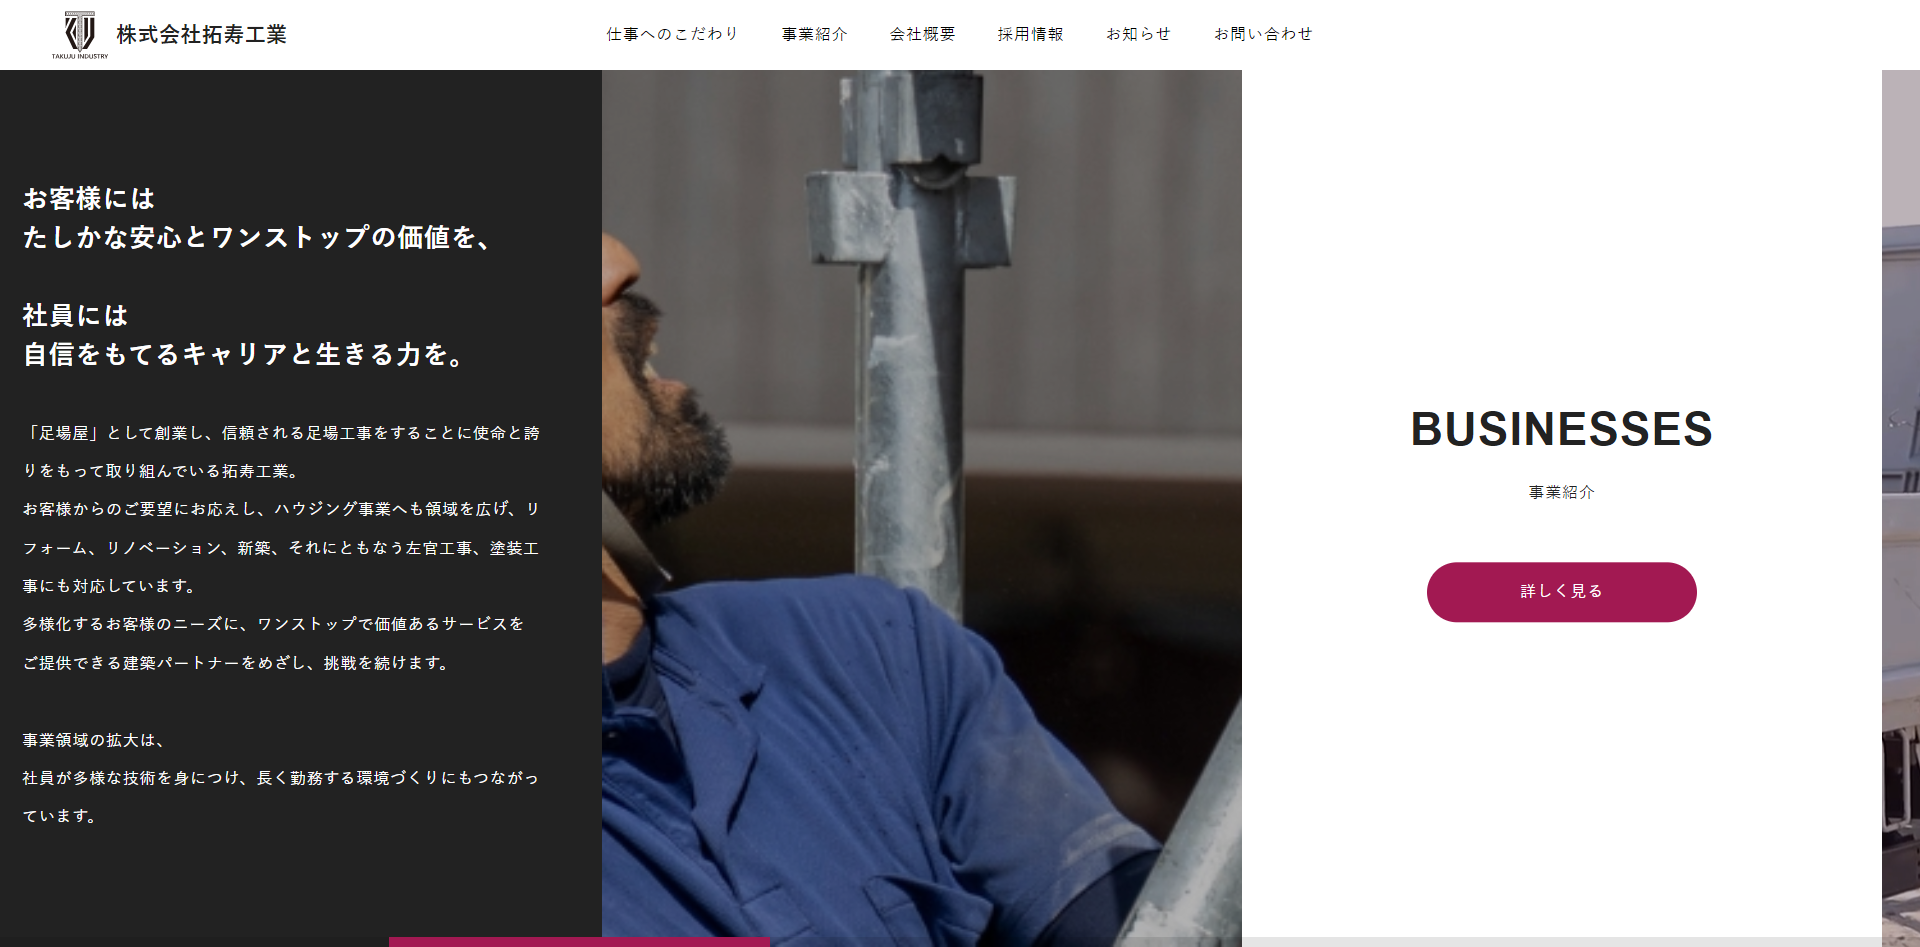The height and width of the screenshot is (947, 1920).
Task: Click the photo of worker in blue shirt
Action: click(922, 508)
